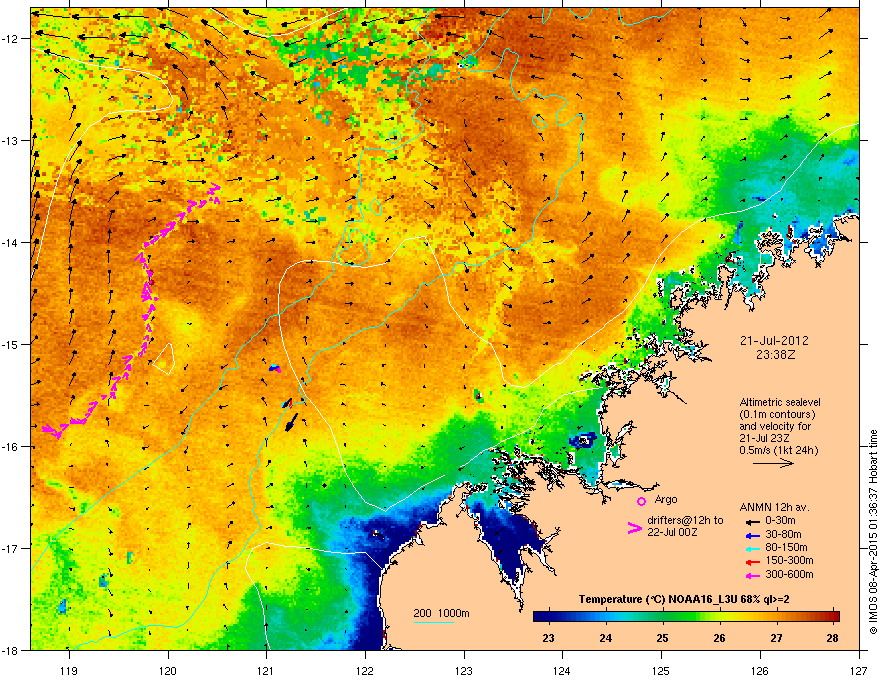Click the longitude axis label '127'
880x680 pixels.
[x=859, y=670]
